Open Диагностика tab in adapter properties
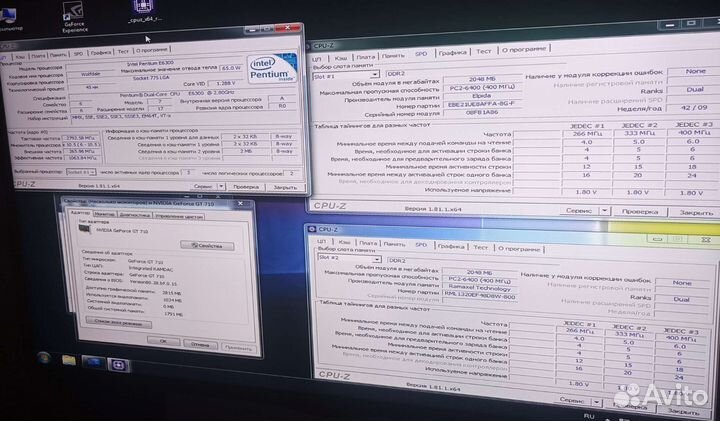The height and width of the screenshot is (421, 720). pyautogui.click(x=135, y=215)
